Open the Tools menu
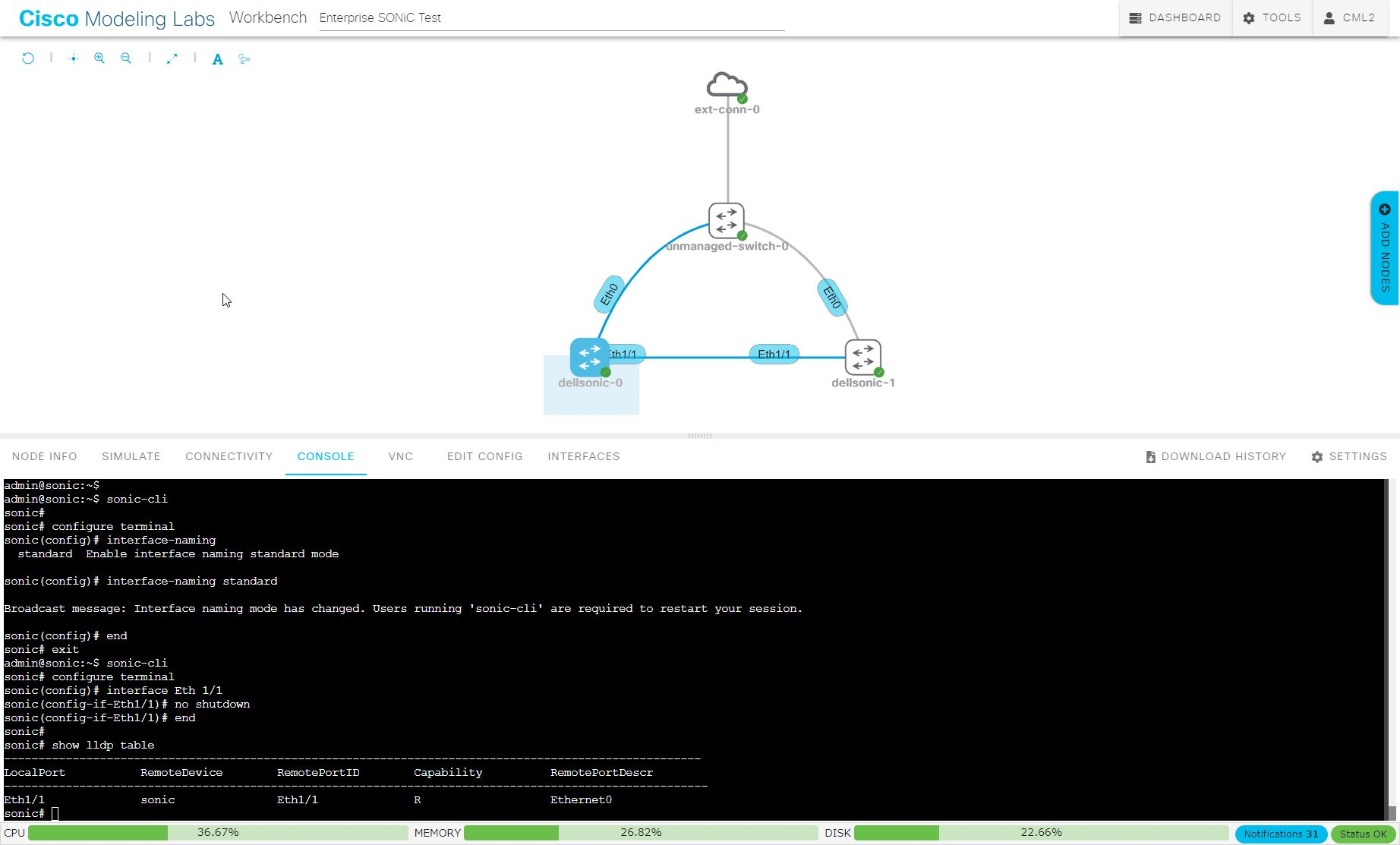This screenshot has height=845, width=1400. click(x=1272, y=18)
